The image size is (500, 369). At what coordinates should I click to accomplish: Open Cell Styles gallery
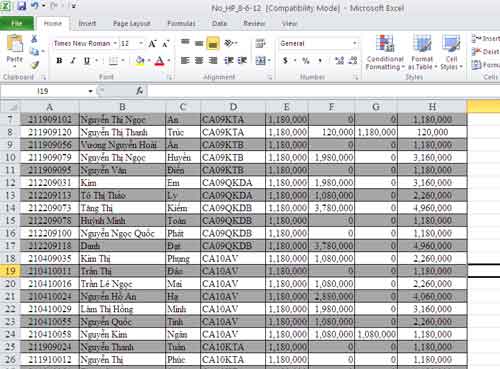coord(451,53)
